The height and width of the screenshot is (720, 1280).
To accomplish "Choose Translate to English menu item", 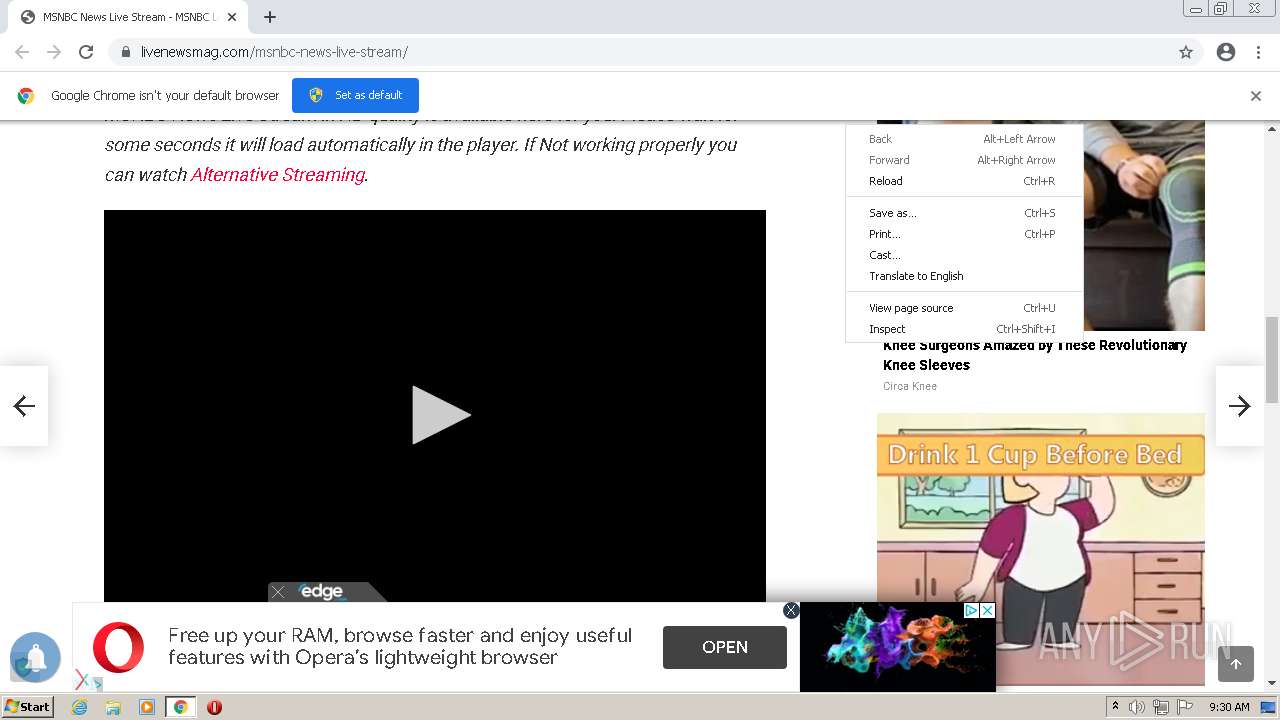I will [x=964, y=276].
